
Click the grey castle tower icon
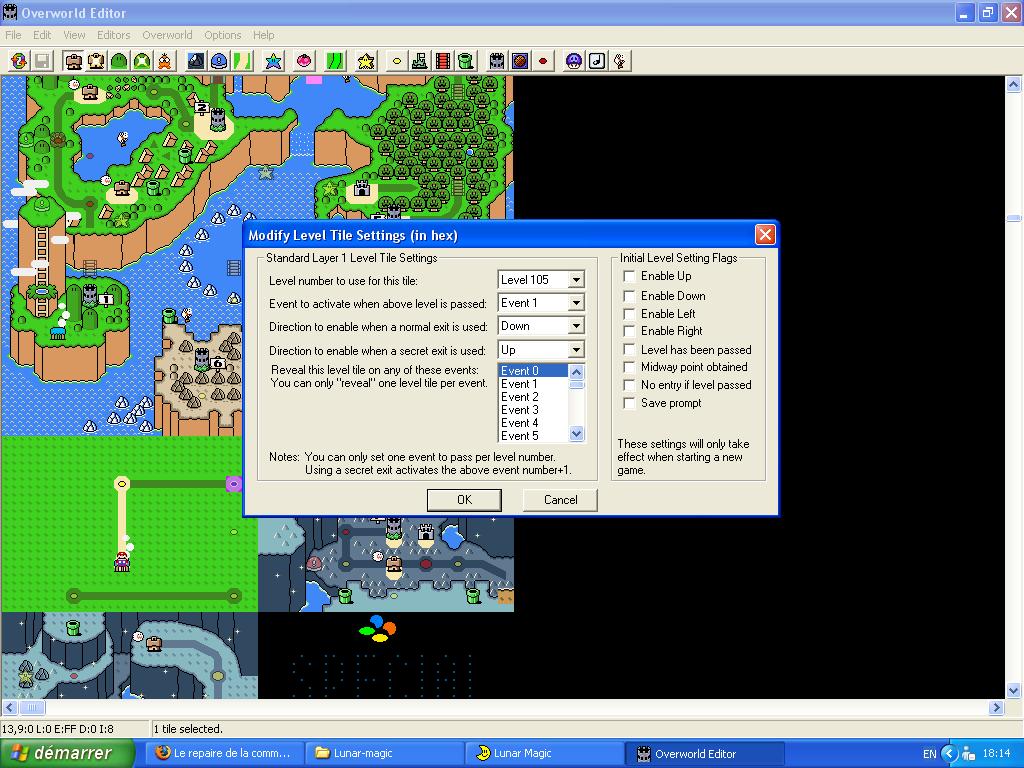[x=497, y=61]
